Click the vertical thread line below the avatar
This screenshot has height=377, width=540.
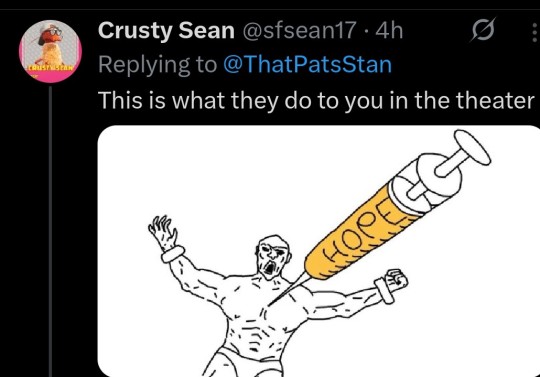pos(50,231)
